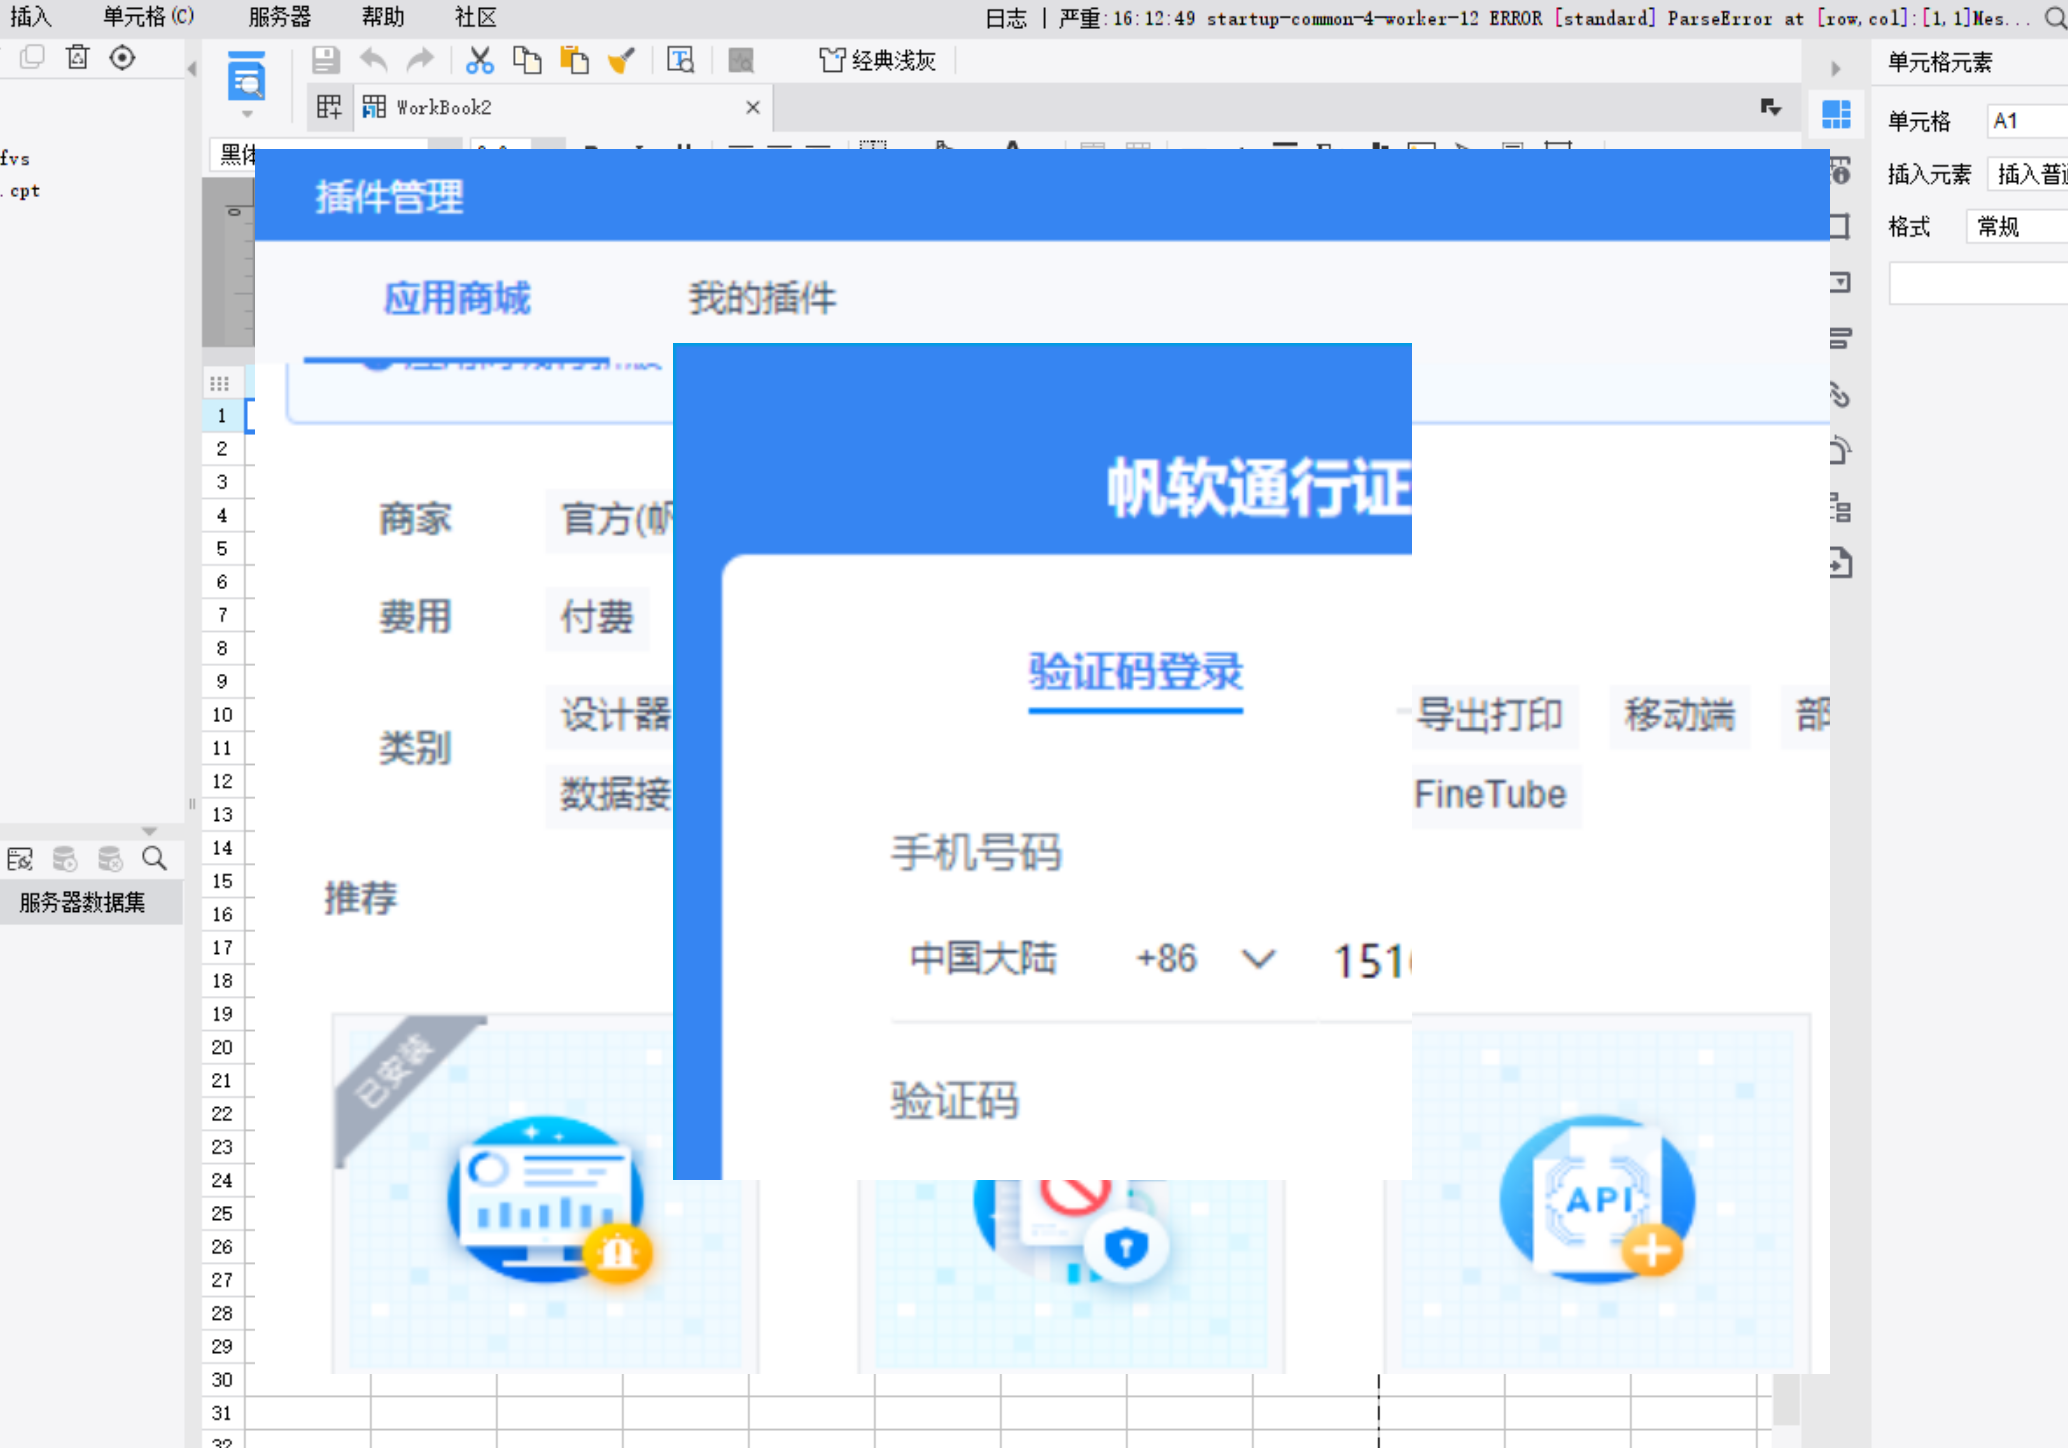This screenshot has width=2068, height=1448.
Task: Click the grayed chart search icon
Action: tap(741, 60)
